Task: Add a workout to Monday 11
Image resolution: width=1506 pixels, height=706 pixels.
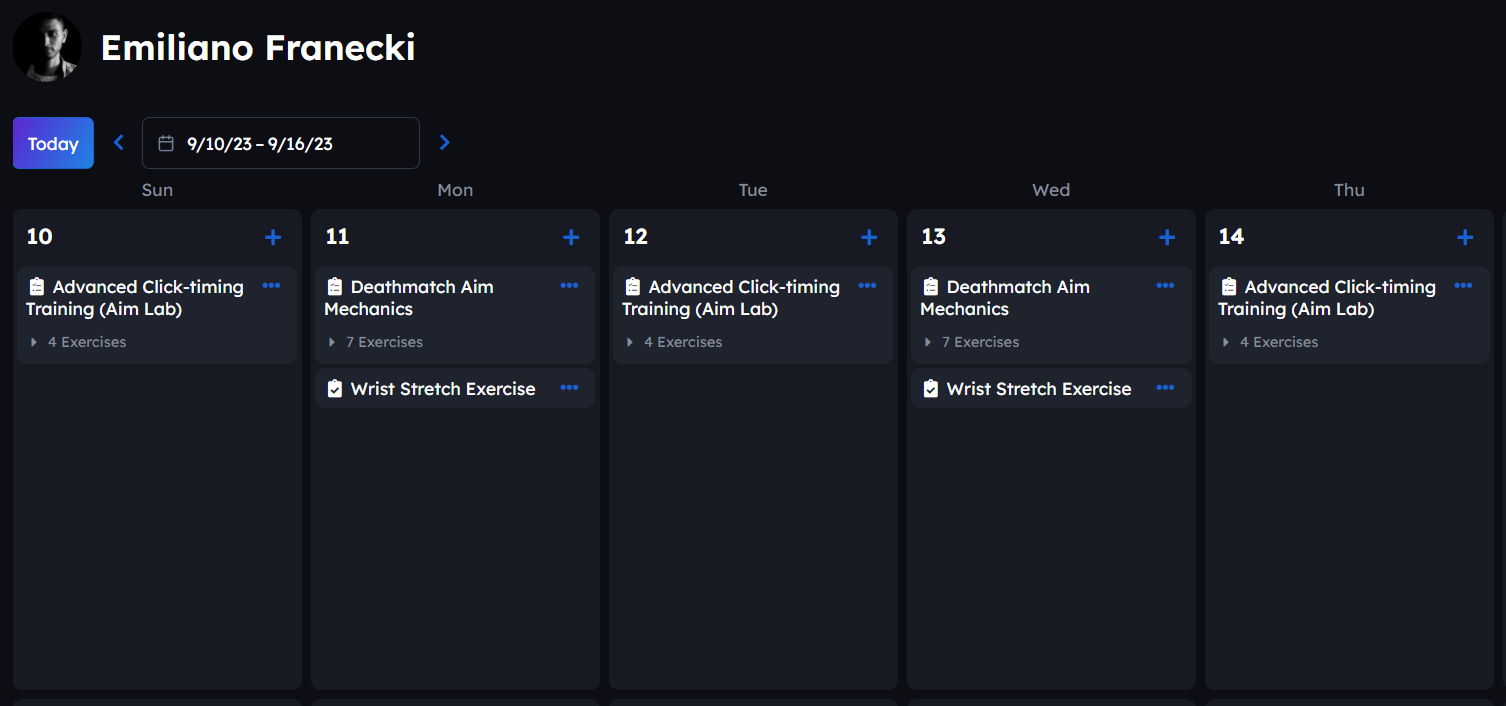Action: click(571, 237)
